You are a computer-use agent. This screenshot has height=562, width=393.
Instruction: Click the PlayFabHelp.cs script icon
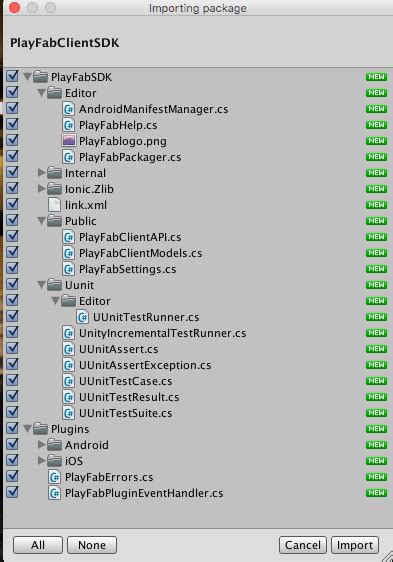(68, 125)
